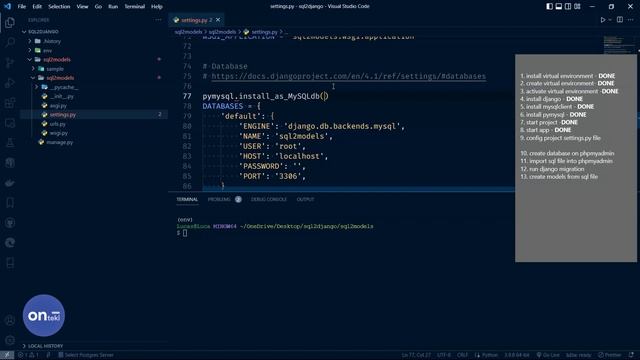
Task: Open the Help menu
Action: [157, 7]
